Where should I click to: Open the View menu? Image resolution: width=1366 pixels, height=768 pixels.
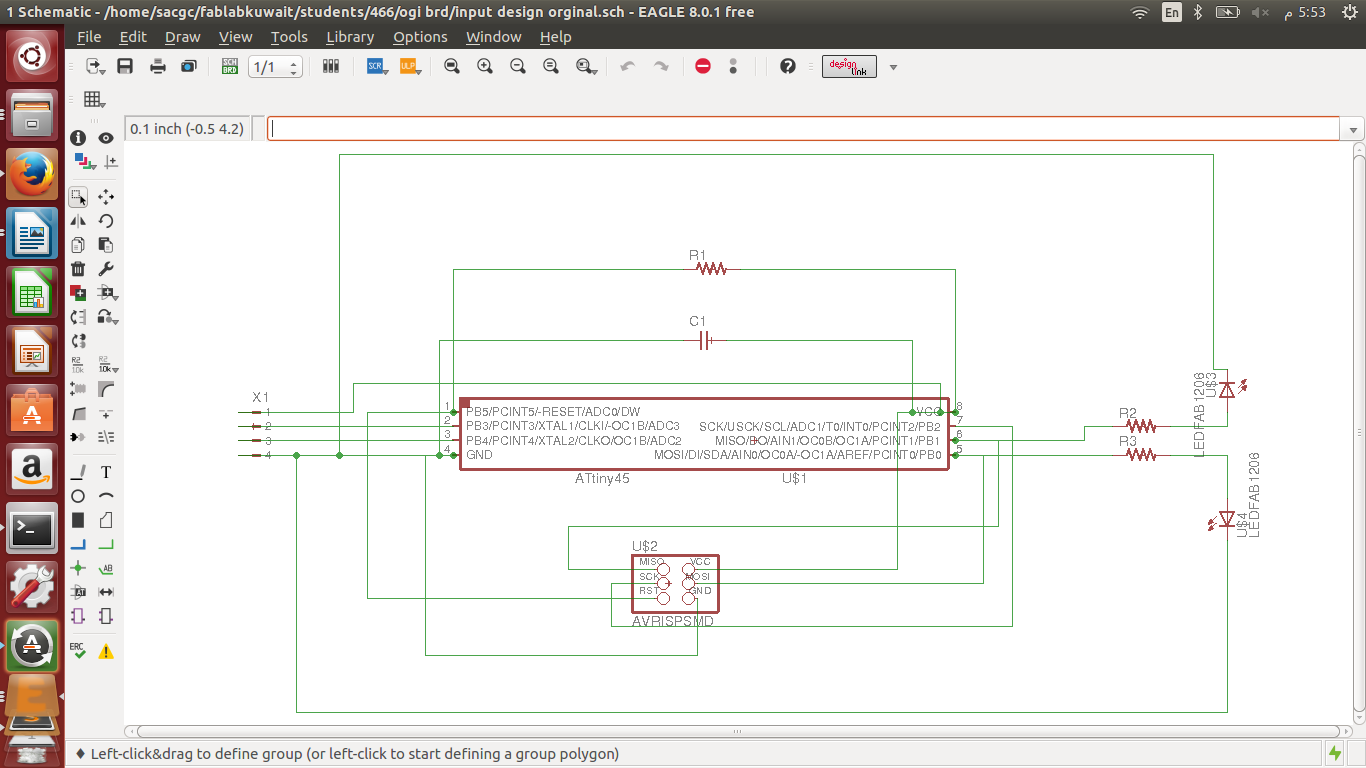pos(236,37)
